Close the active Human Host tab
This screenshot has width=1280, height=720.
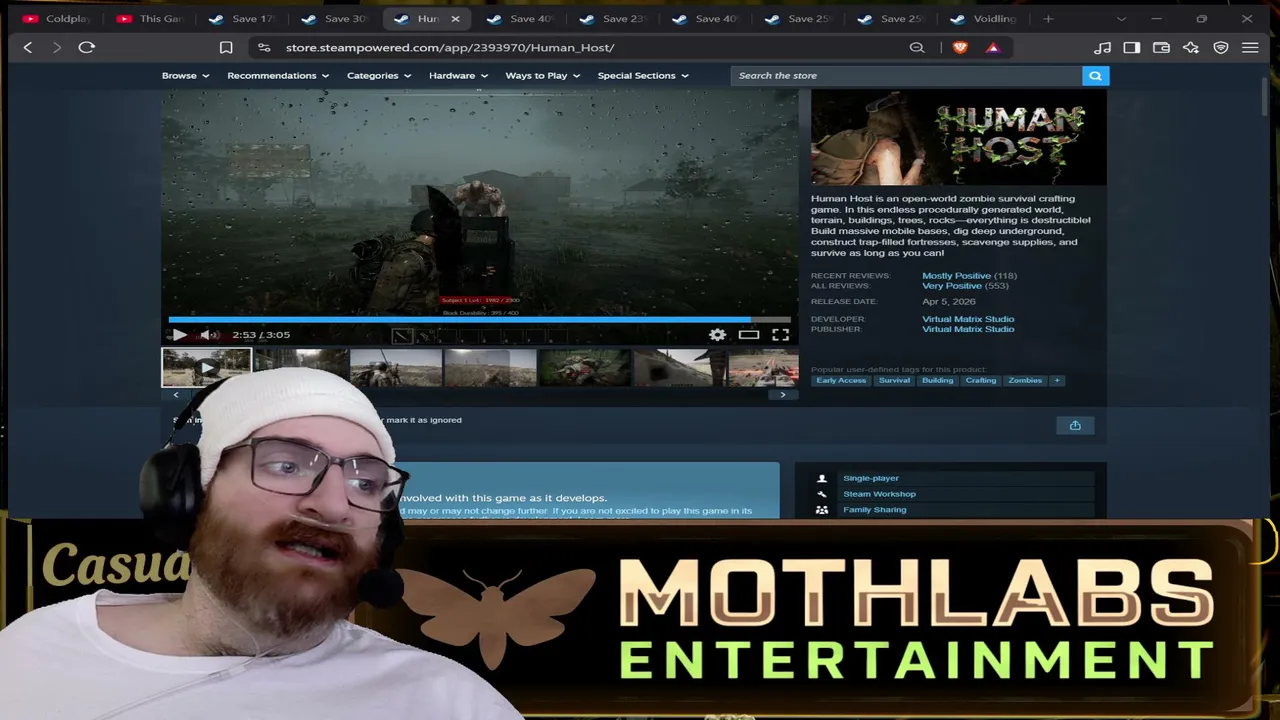(455, 18)
